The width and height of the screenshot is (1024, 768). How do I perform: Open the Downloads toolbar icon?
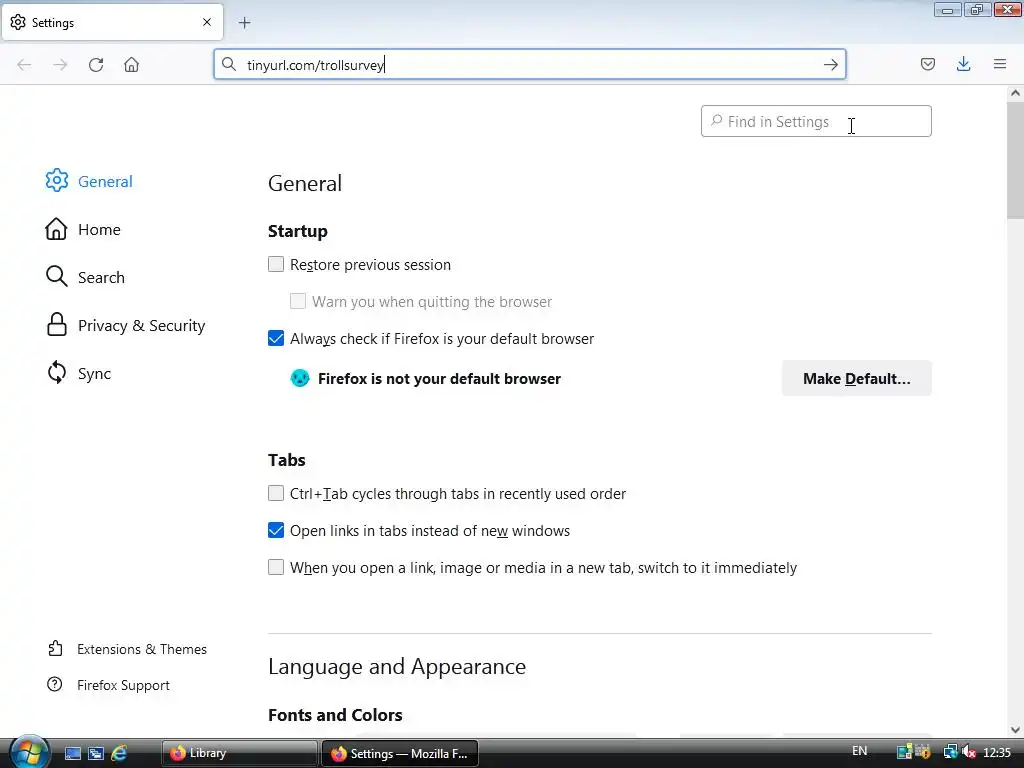pos(963,64)
